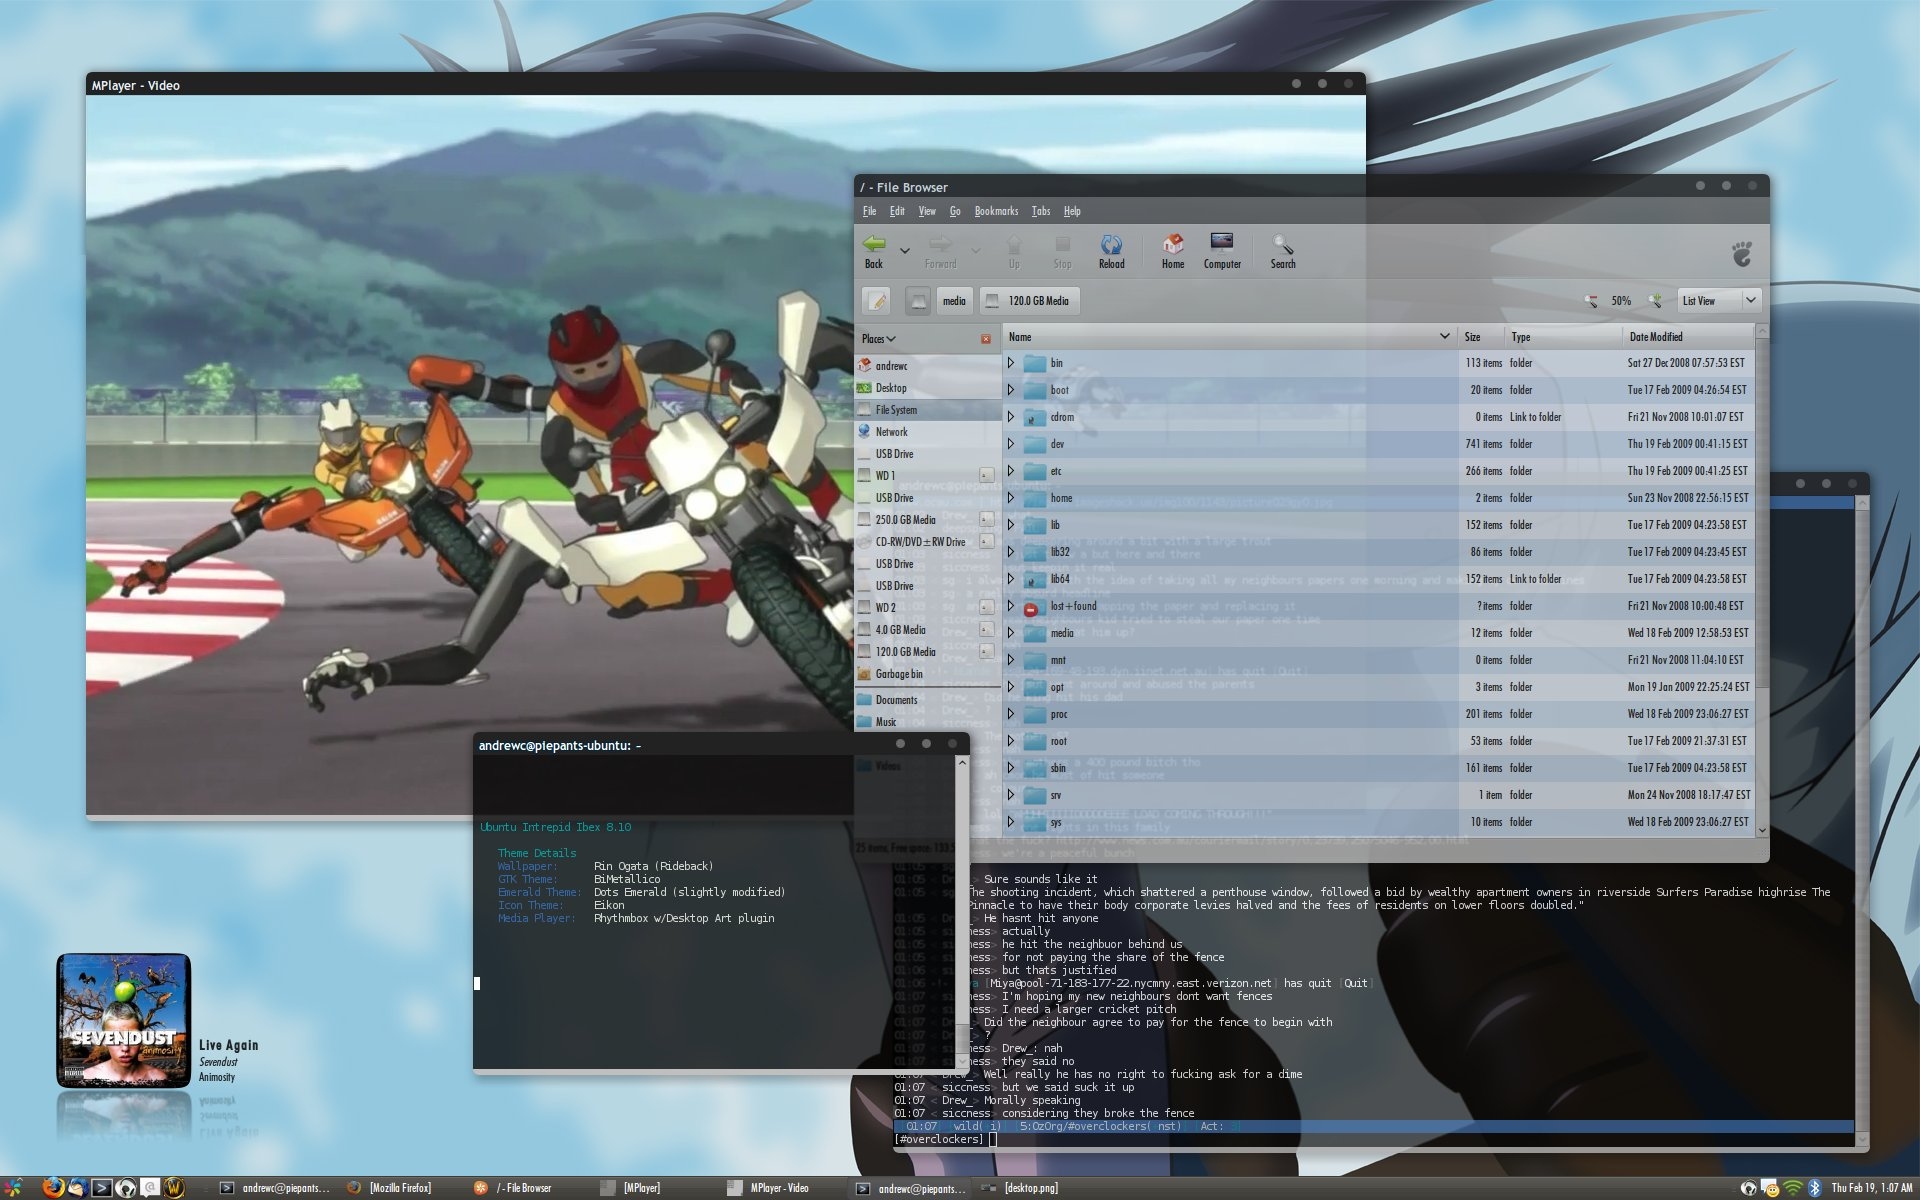Go back in File Browser

click(874, 251)
